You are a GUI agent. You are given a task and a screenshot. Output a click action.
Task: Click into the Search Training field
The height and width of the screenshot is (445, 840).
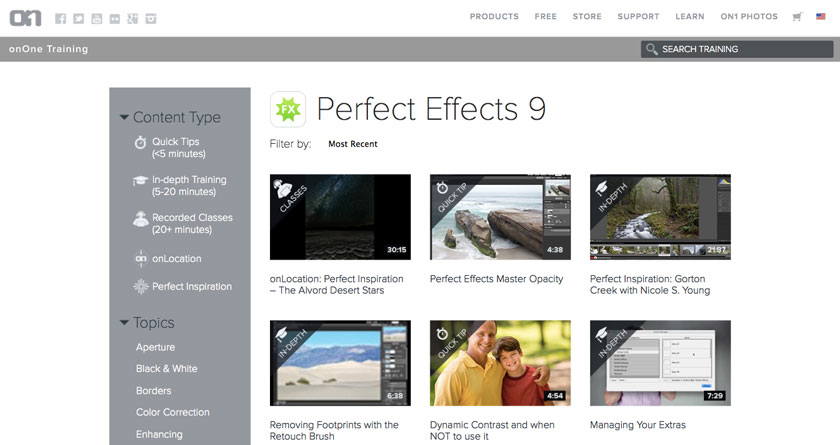(737, 49)
